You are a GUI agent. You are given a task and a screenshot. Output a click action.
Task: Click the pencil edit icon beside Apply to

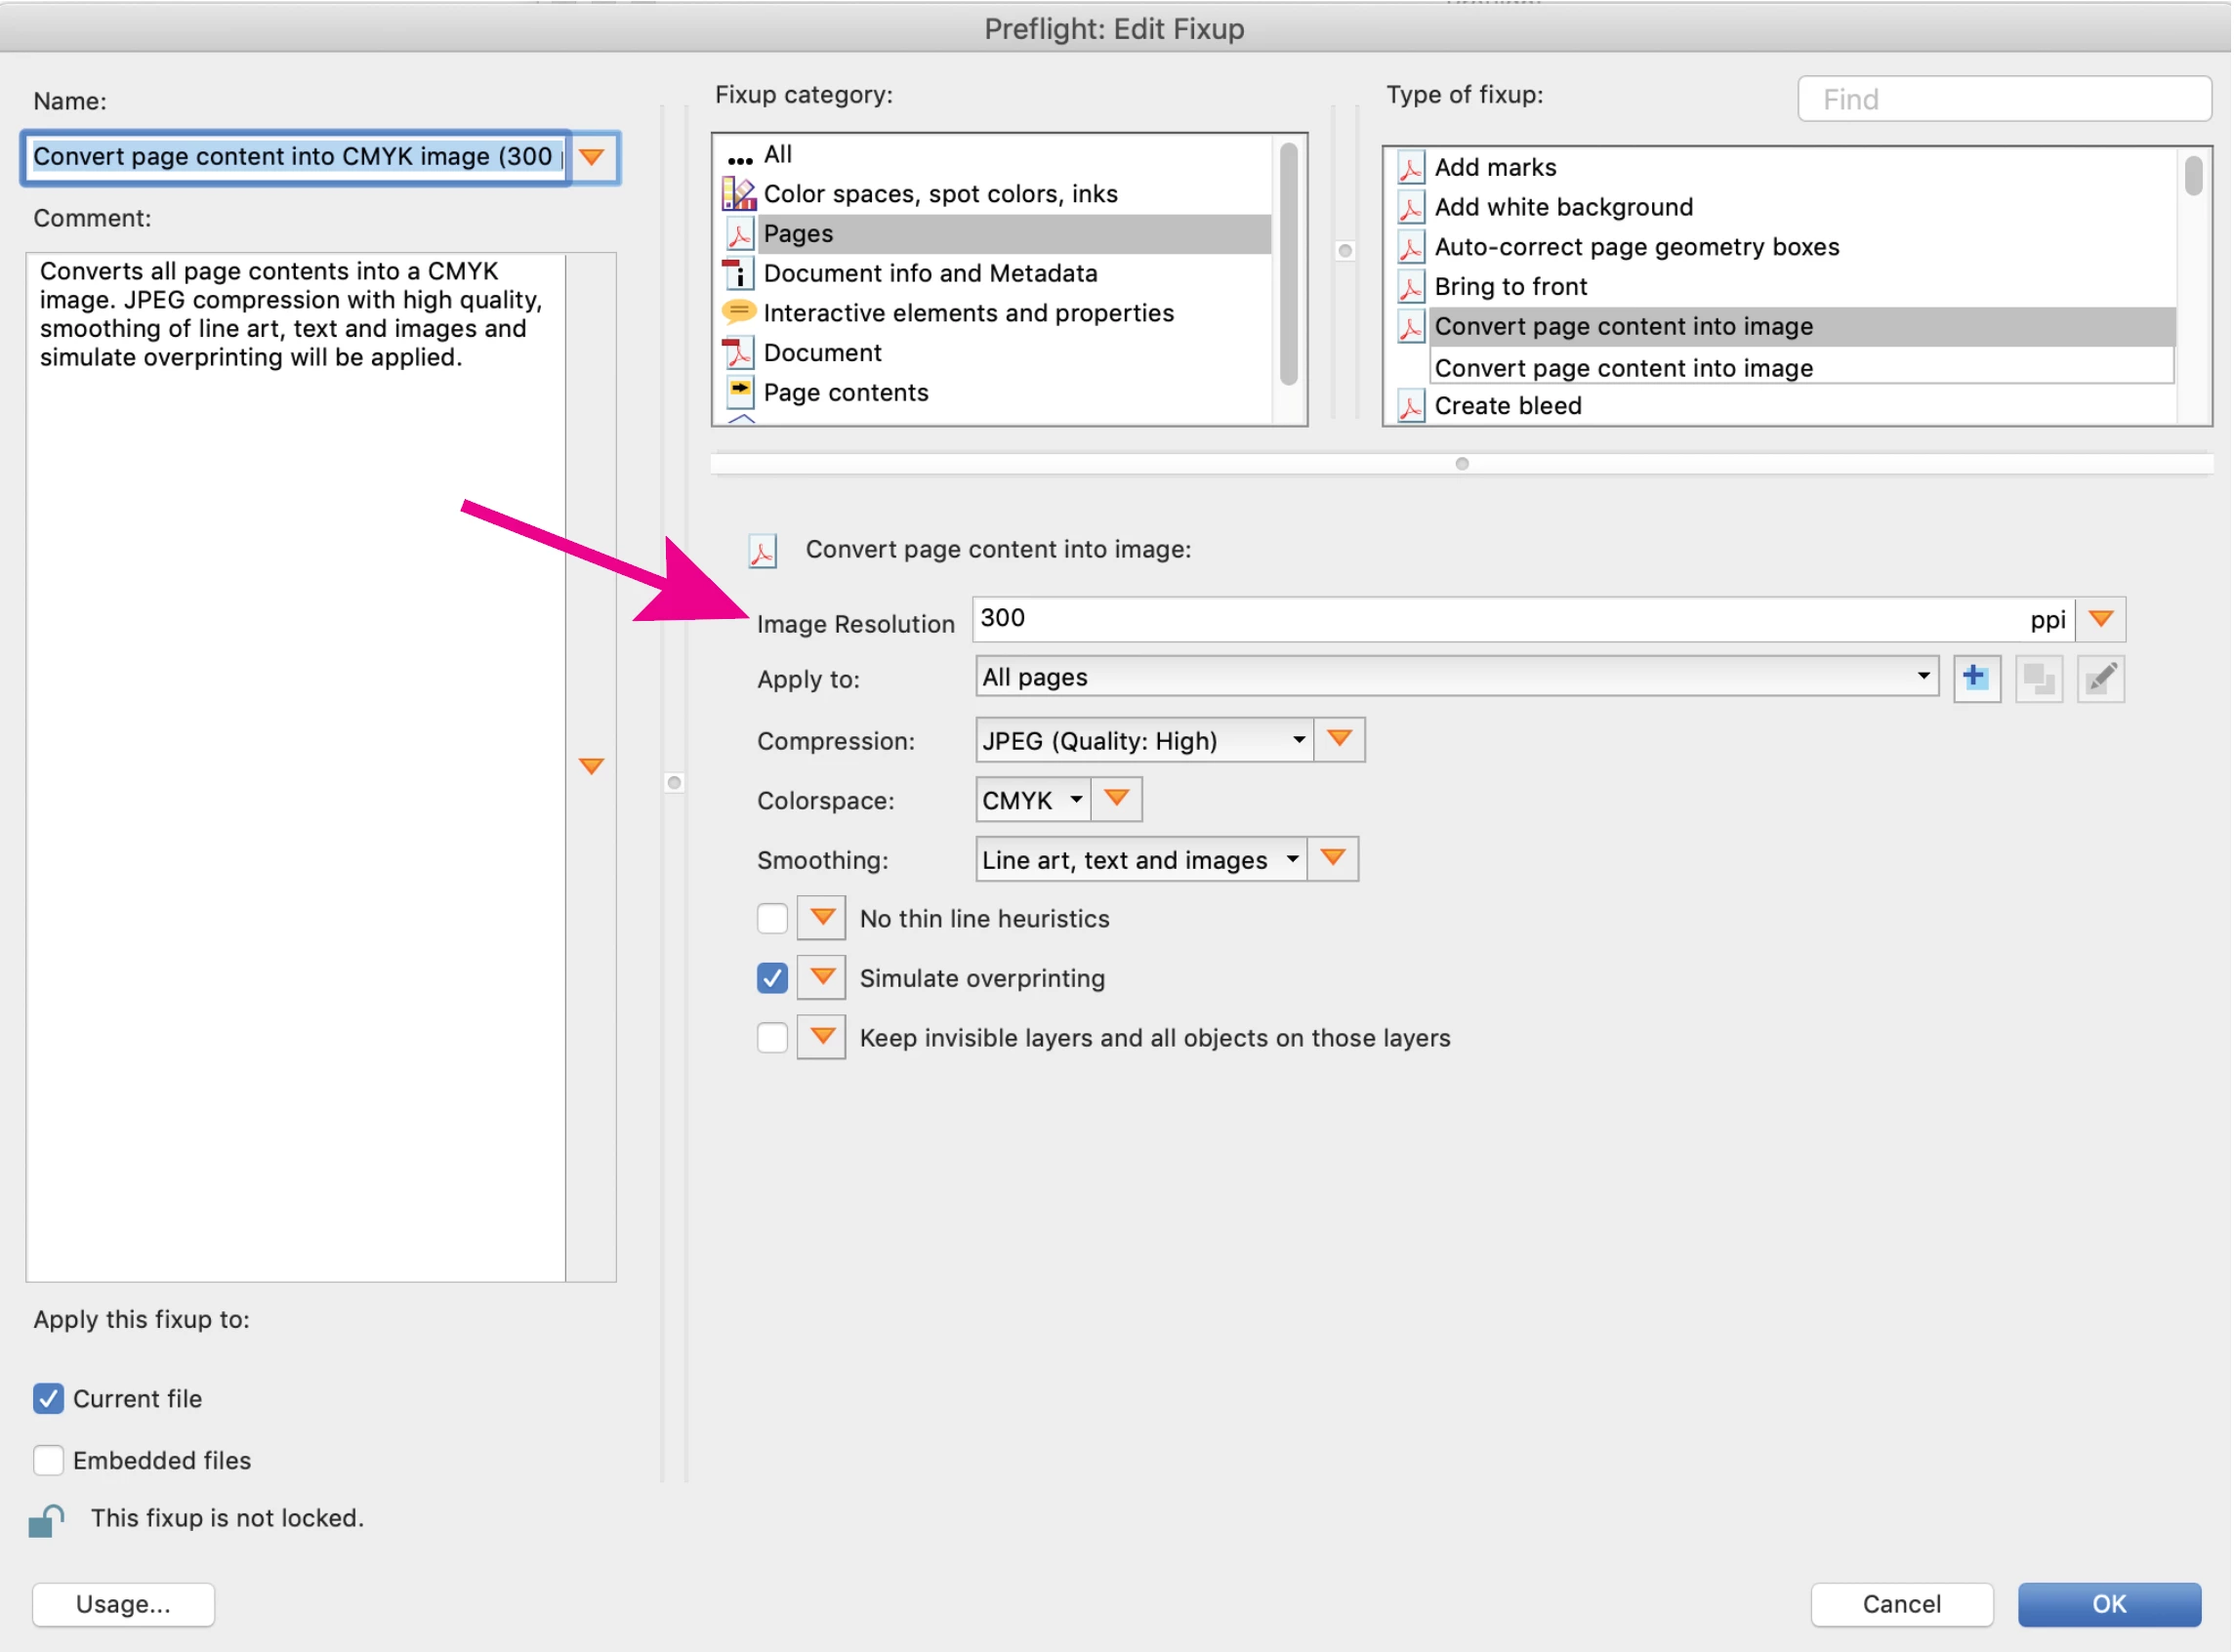click(2101, 679)
